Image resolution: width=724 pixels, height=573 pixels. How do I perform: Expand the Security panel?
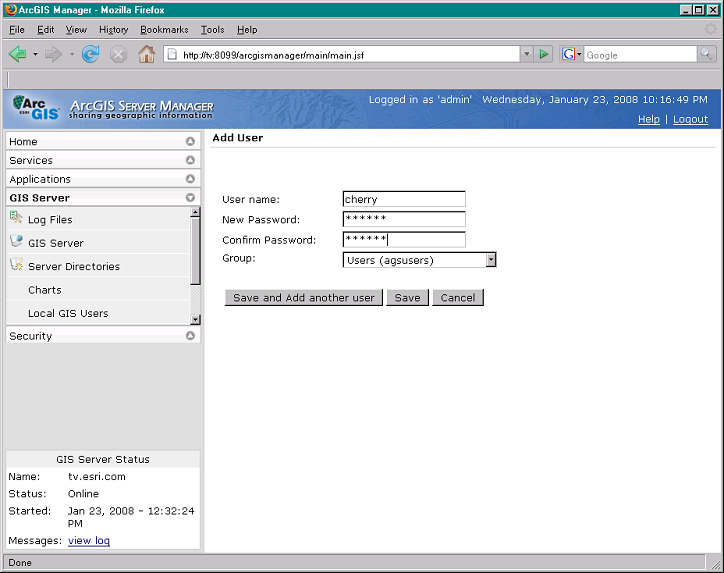point(190,336)
